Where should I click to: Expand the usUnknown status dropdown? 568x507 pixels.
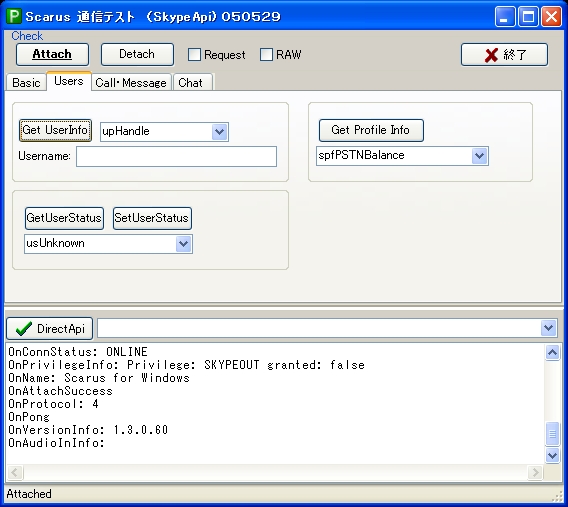pos(184,244)
